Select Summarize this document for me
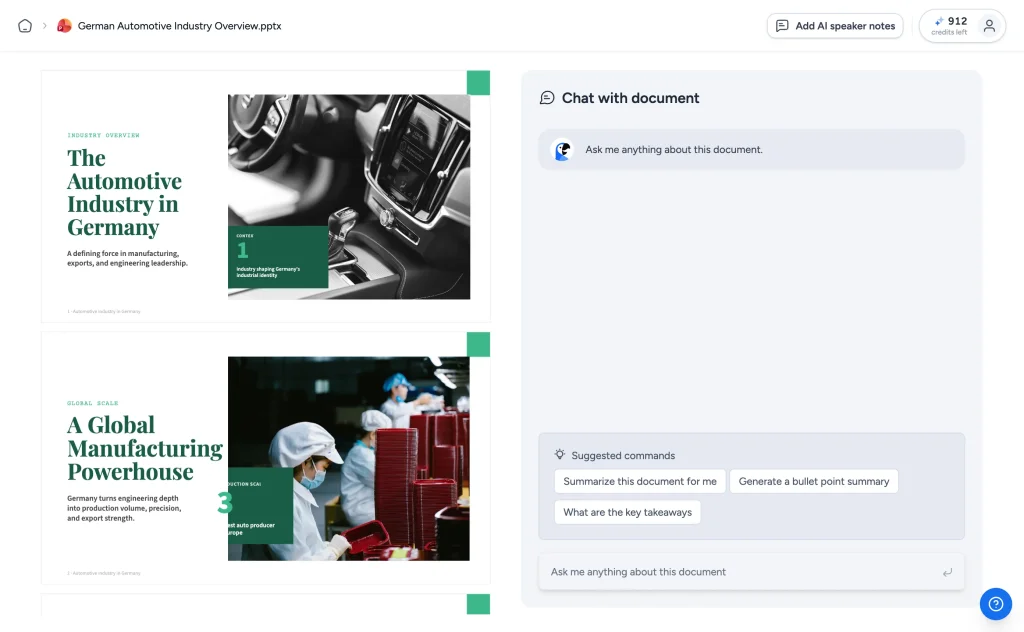The height and width of the screenshot is (632, 1024). (x=639, y=481)
